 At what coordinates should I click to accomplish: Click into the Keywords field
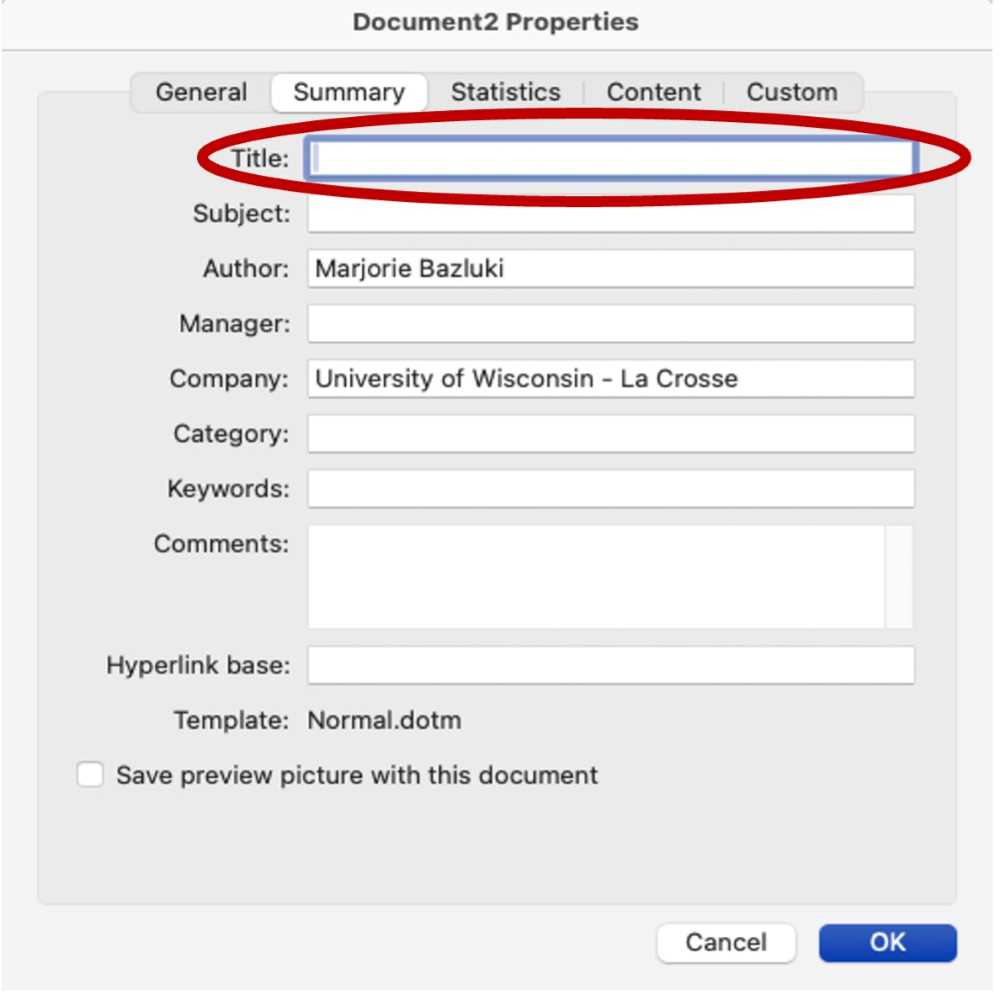(610, 489)
